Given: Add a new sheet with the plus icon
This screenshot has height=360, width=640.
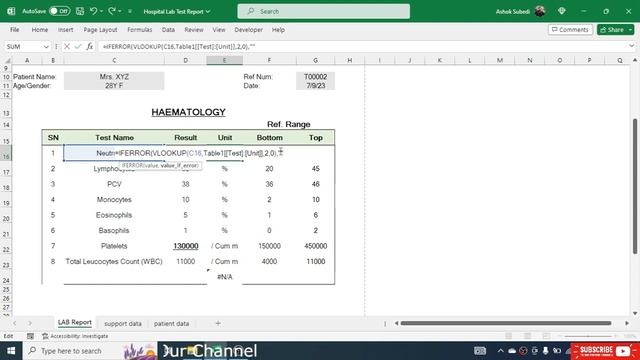Looking at the screenshot, I should point(218,323).
